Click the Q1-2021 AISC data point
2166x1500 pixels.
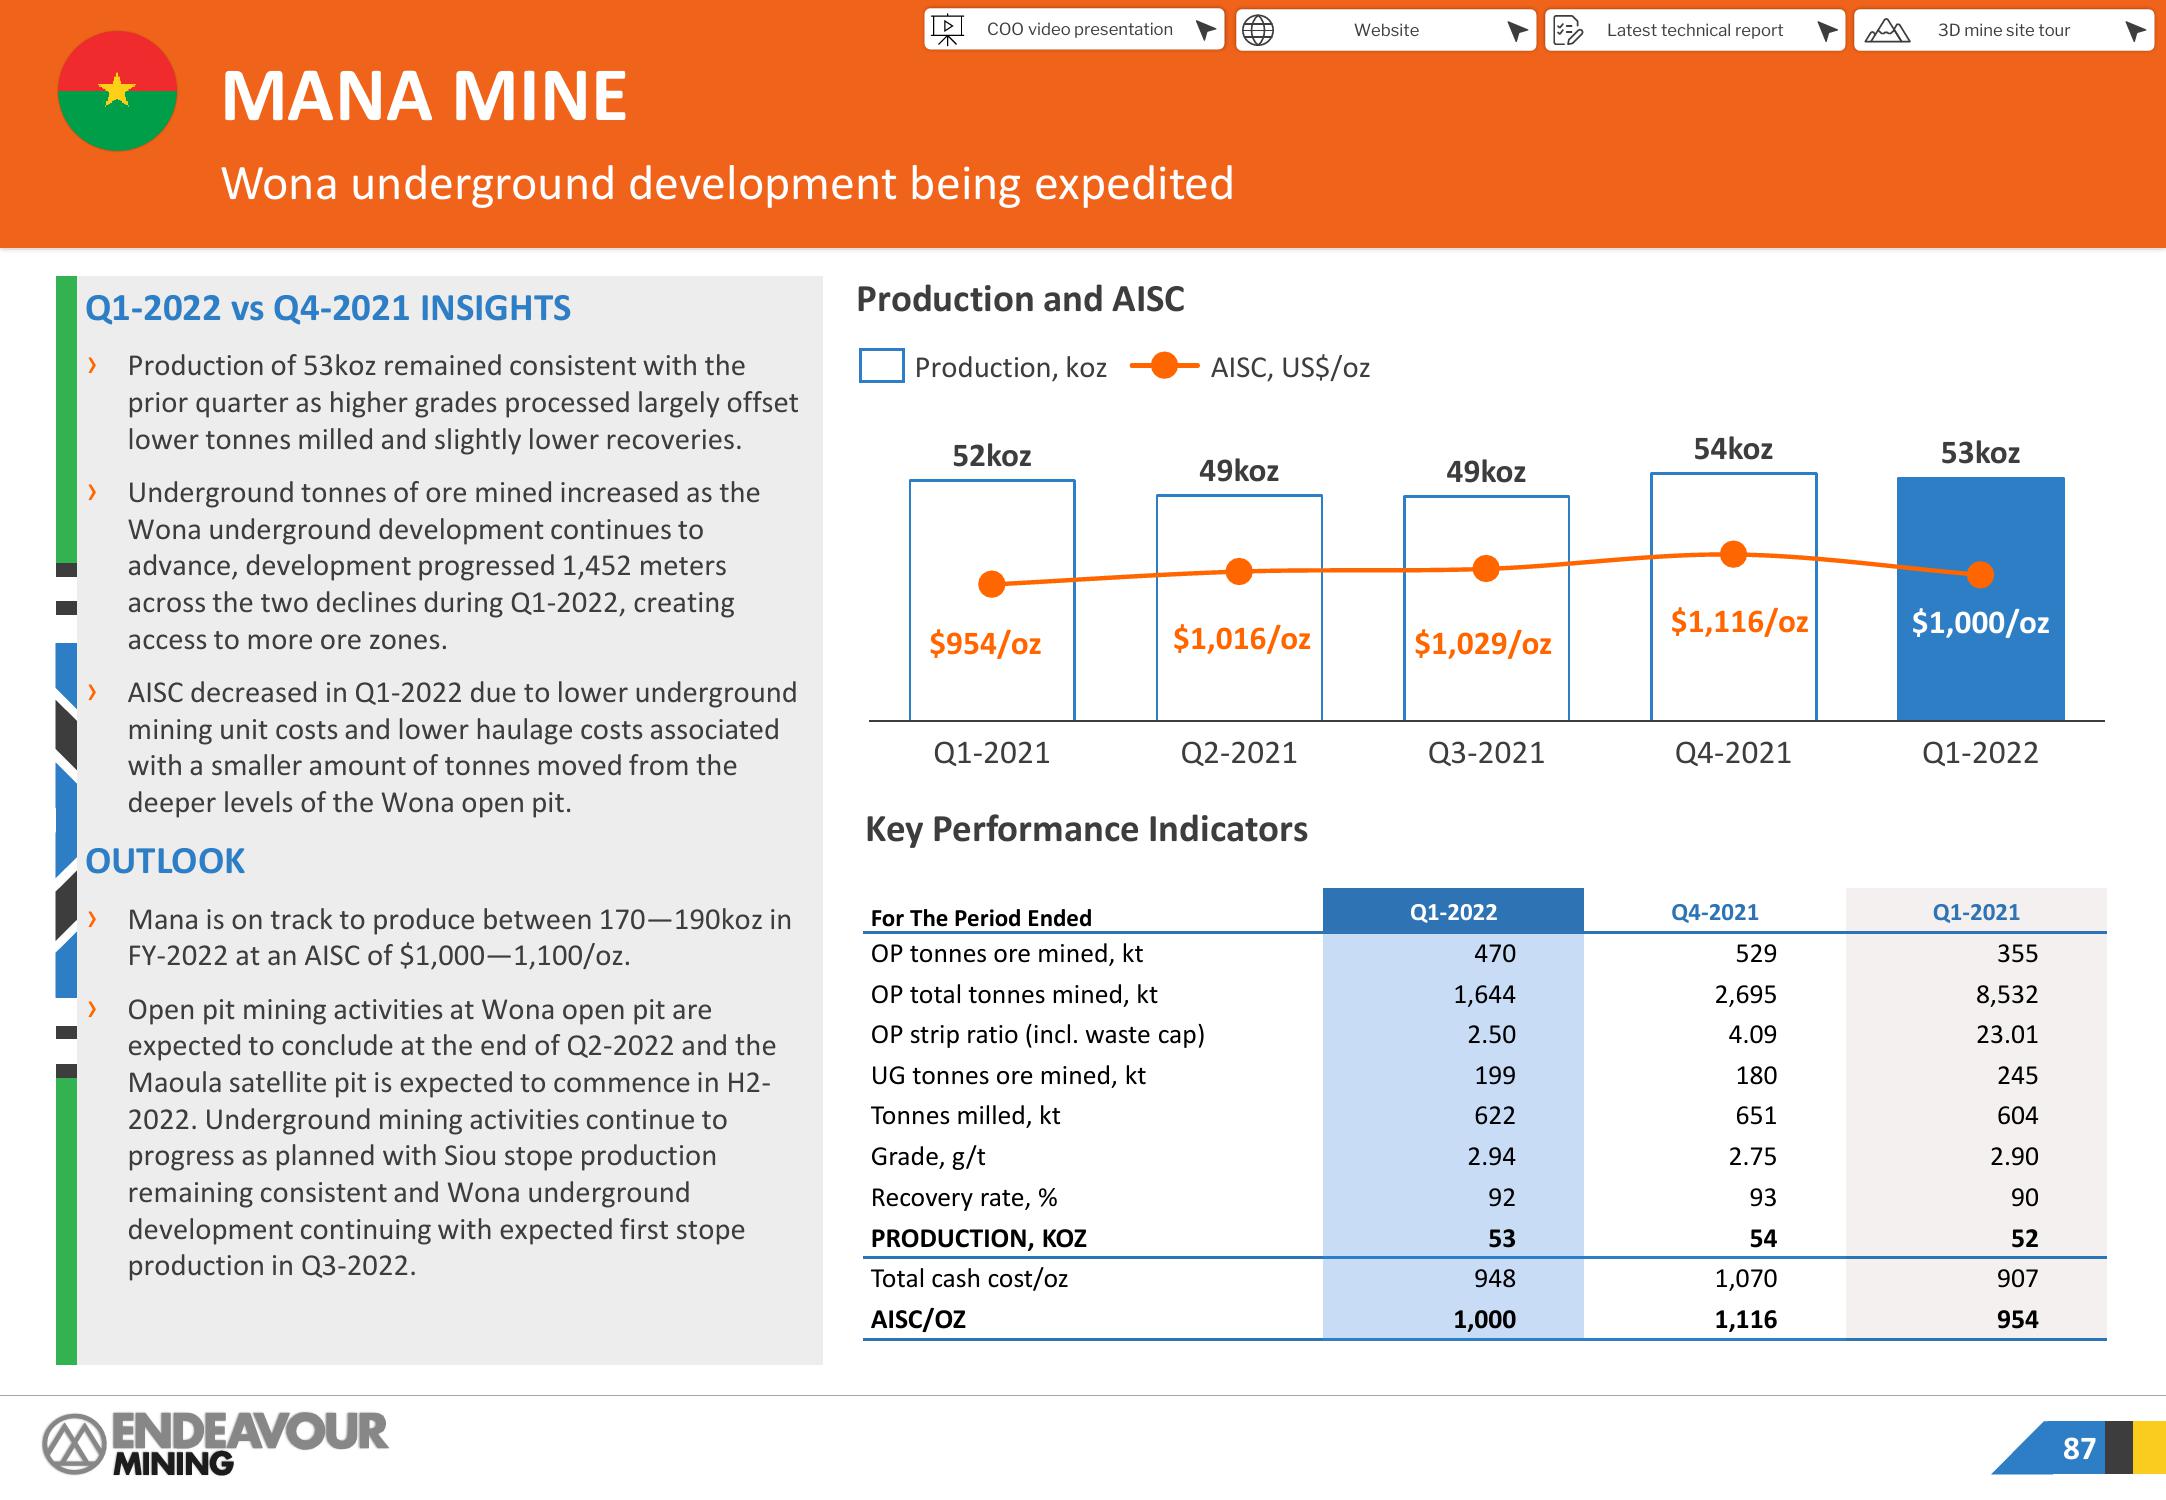(x=991, y=584)
